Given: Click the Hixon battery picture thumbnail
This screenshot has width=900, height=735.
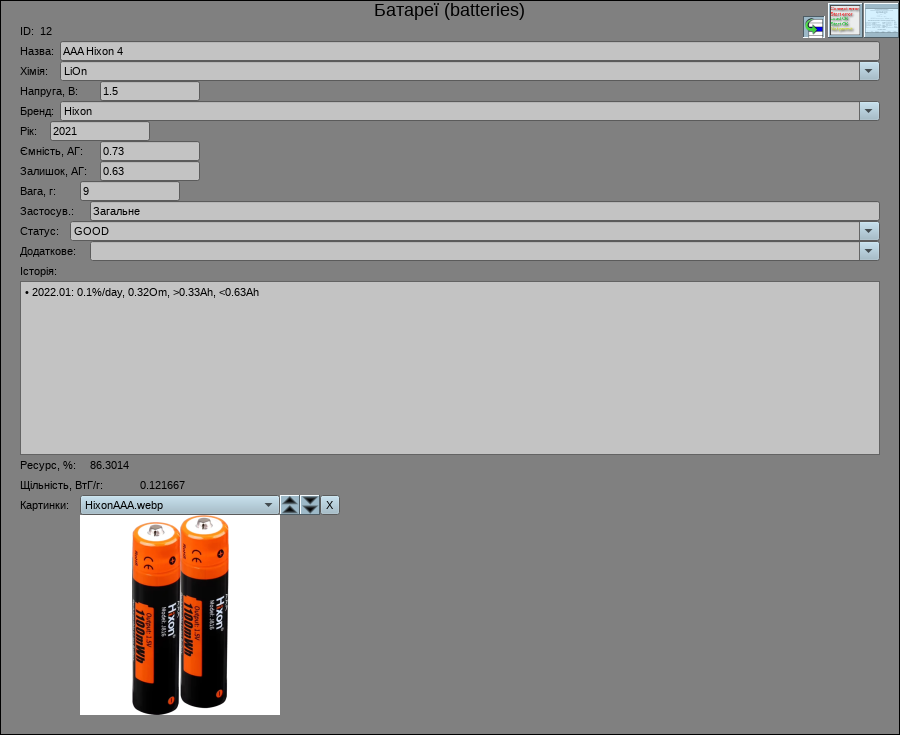Looking at the screenshot, I should point(180,615).
